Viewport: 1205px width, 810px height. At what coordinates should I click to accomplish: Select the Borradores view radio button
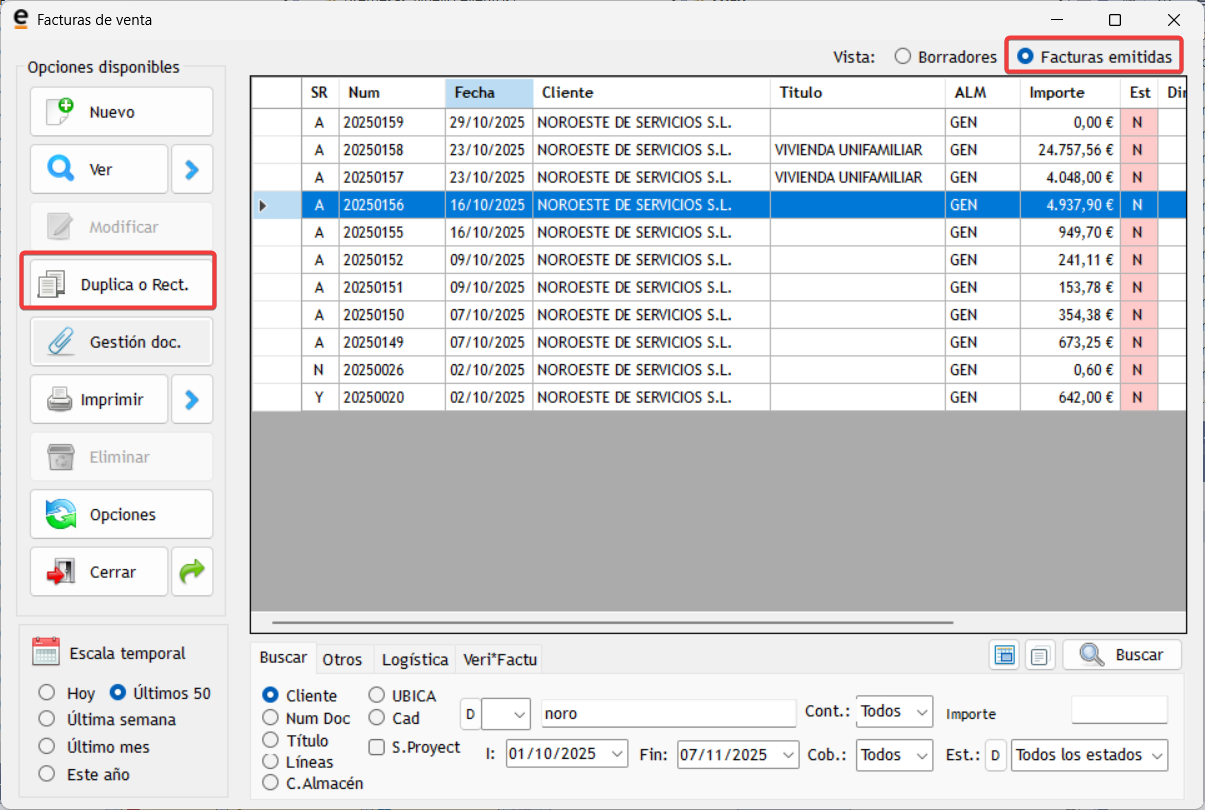click(903, 57)
